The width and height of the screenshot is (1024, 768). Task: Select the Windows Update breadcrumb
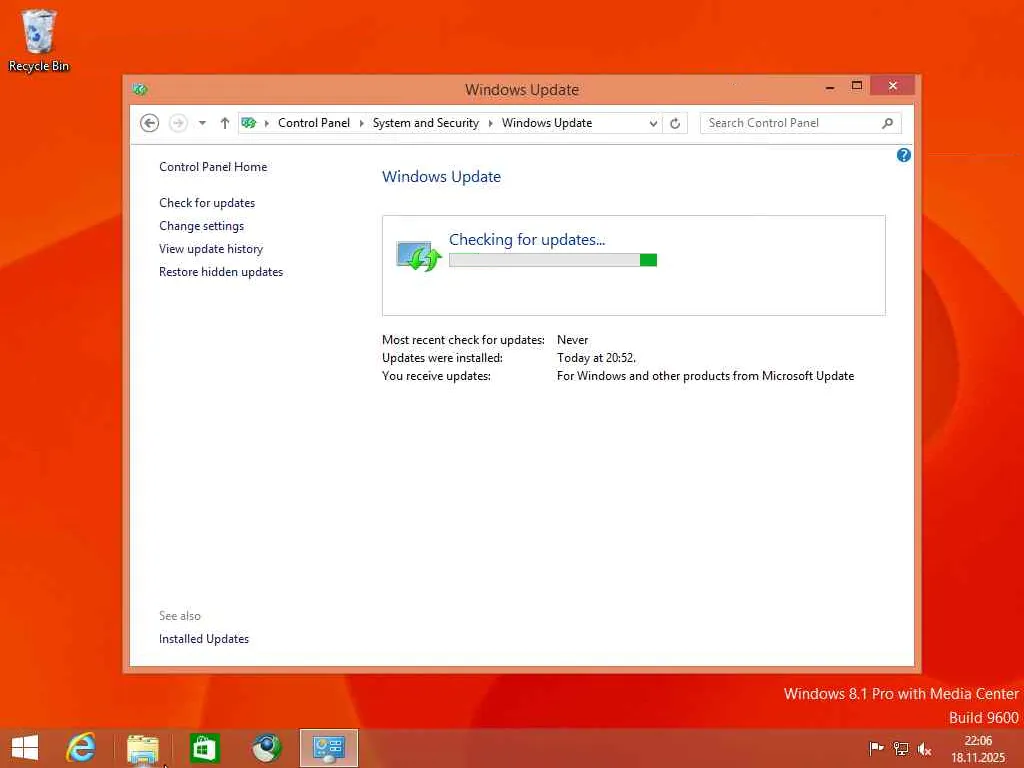547,123
